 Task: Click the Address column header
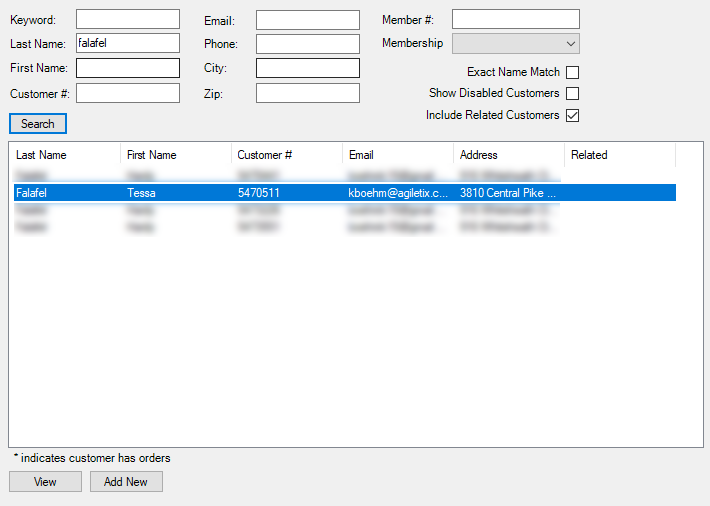(x=508, y=155)
